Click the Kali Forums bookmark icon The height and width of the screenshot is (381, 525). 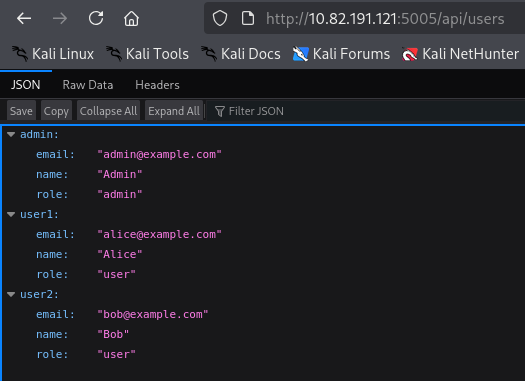coord(300,54)
